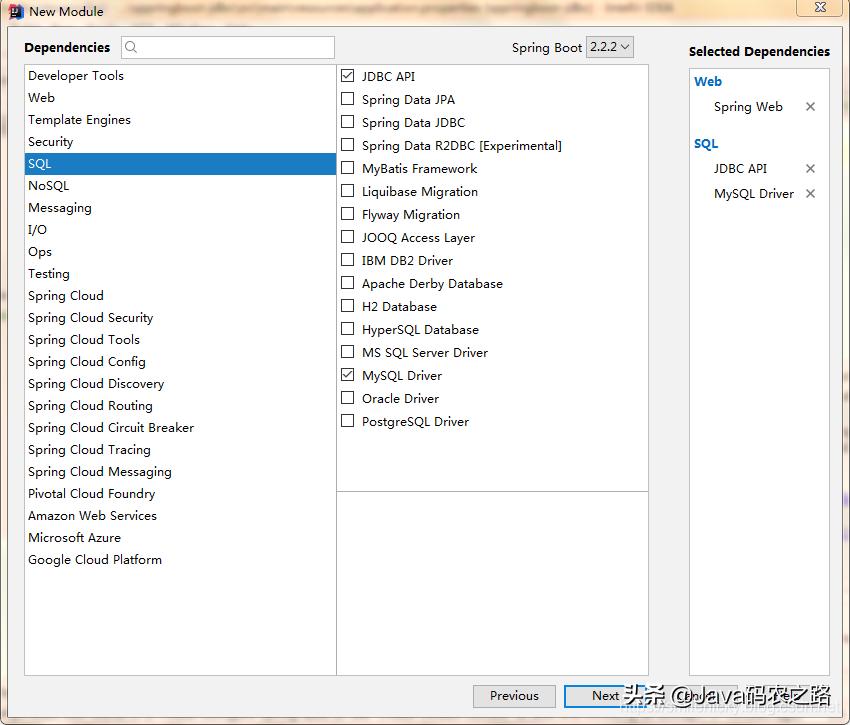Viewport: 850px width, 725px height.
Task: Open the Developer Tools category
Action: click(76, 76)
